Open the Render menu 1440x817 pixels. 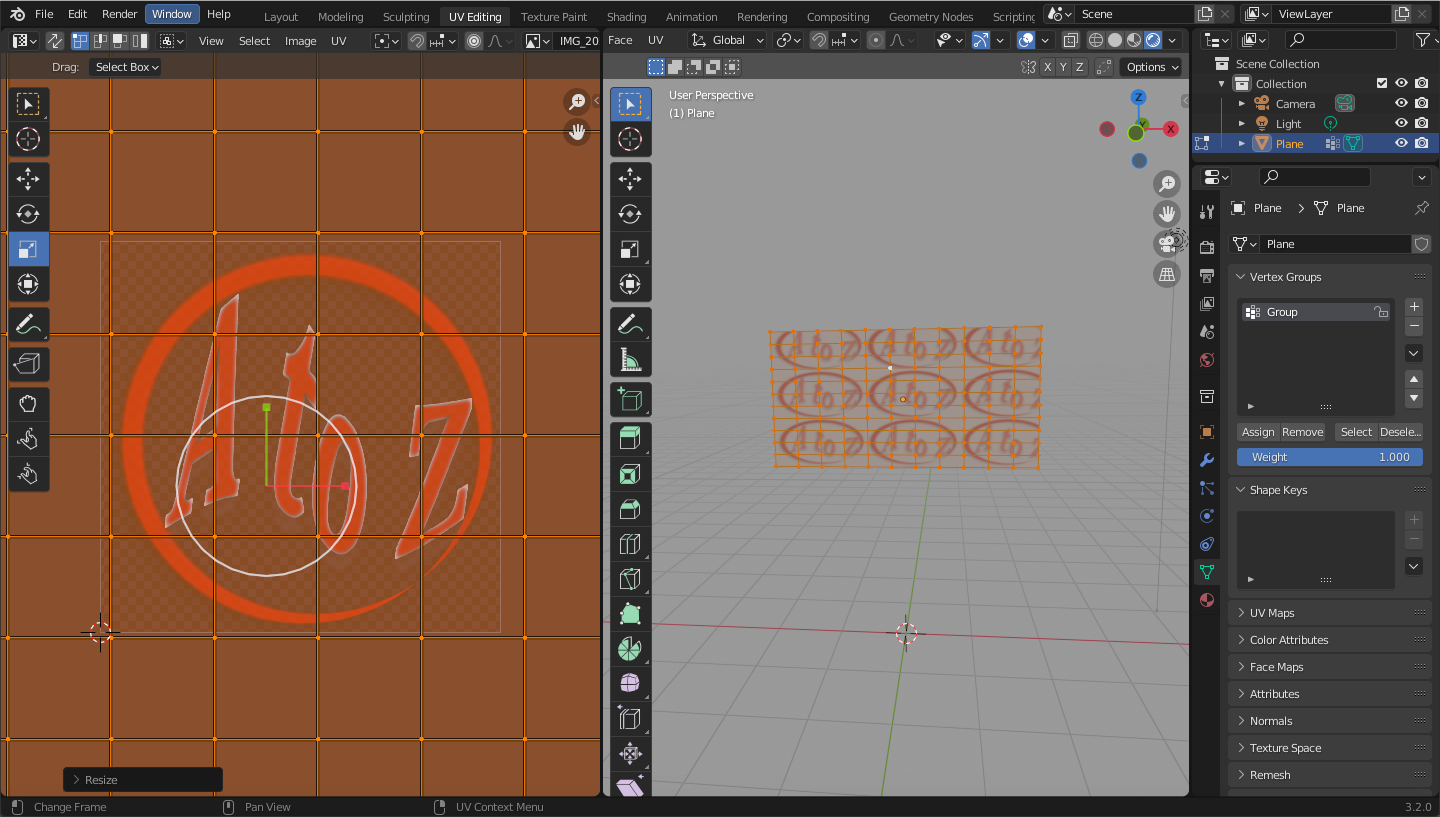tap(119, 14)
